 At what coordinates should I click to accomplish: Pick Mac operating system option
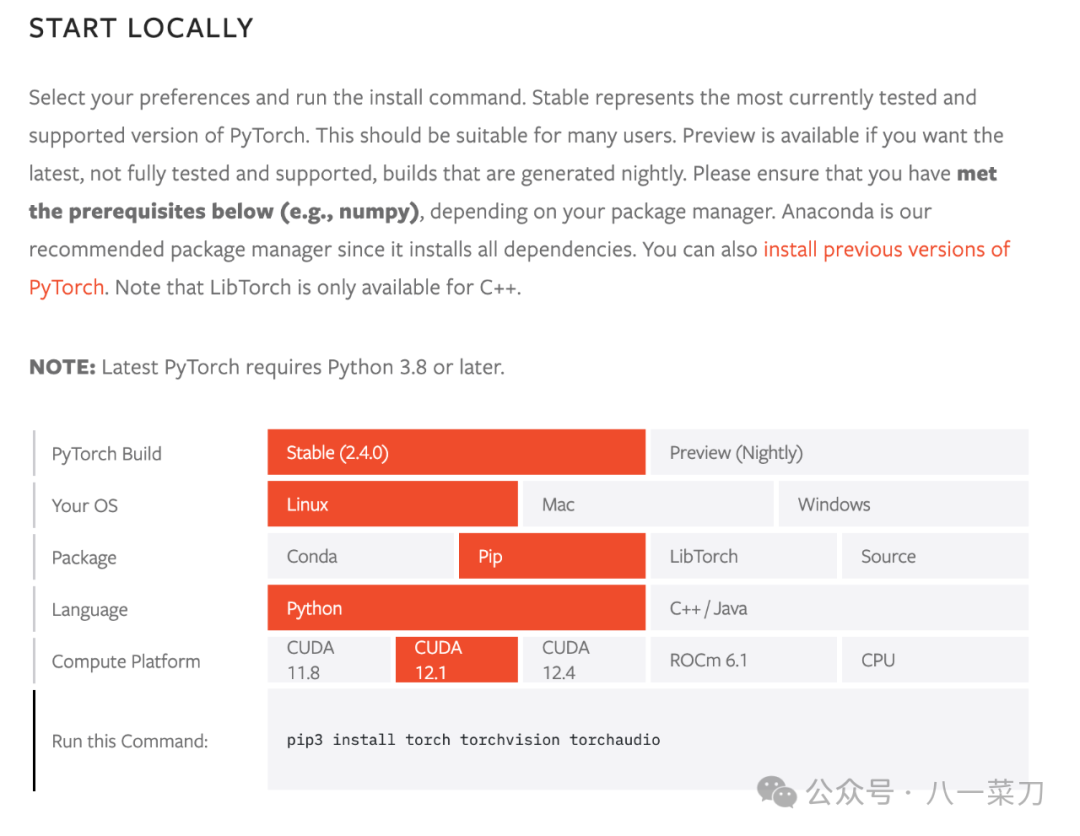coord(647,504)
